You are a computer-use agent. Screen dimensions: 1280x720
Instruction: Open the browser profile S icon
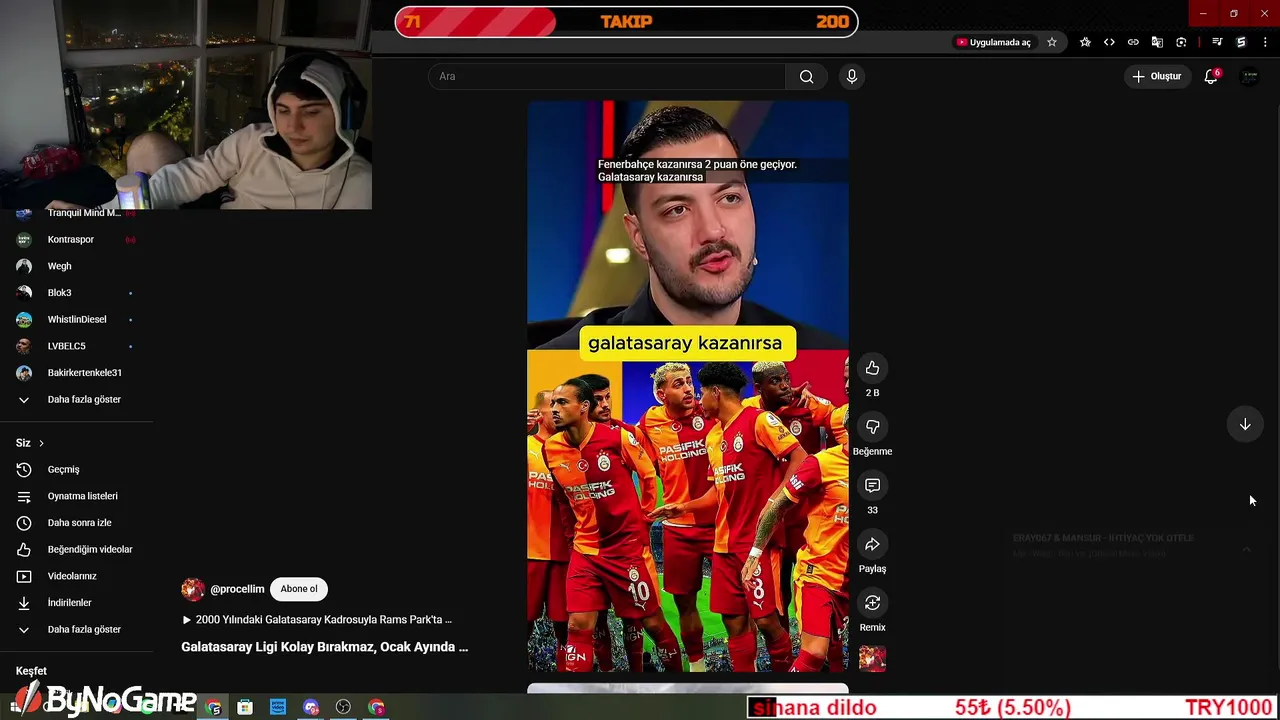tap(1241, 42)
